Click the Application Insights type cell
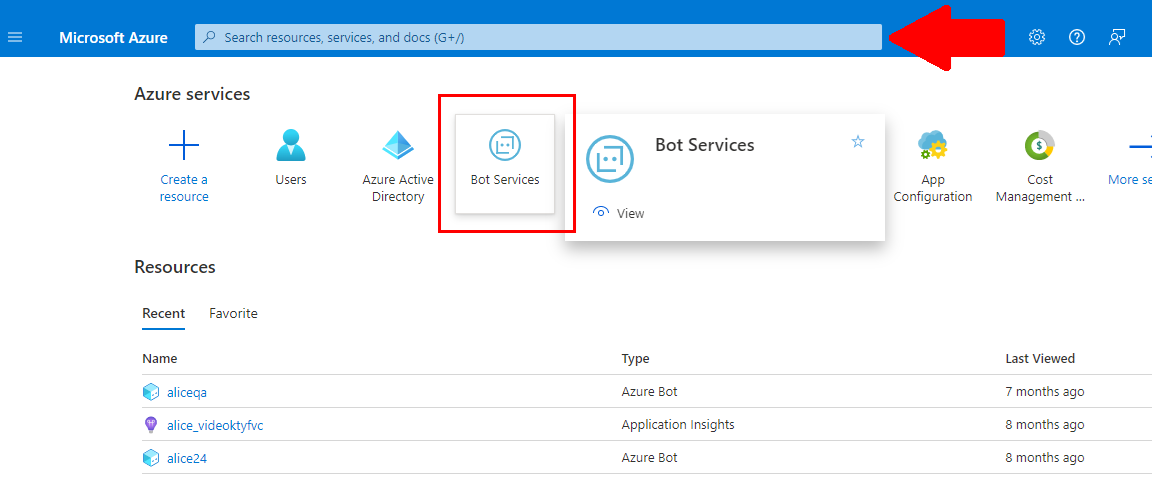The height and width of the screenshot is (497, 1152). tap(678, 425)
